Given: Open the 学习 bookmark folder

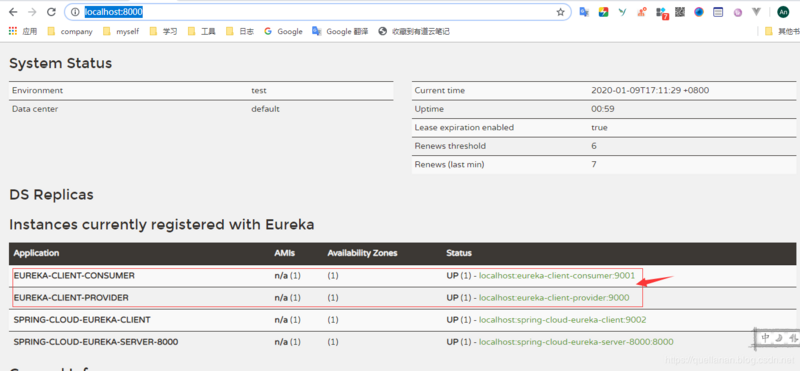Looking at the screenshot, I should coord(163,32).
